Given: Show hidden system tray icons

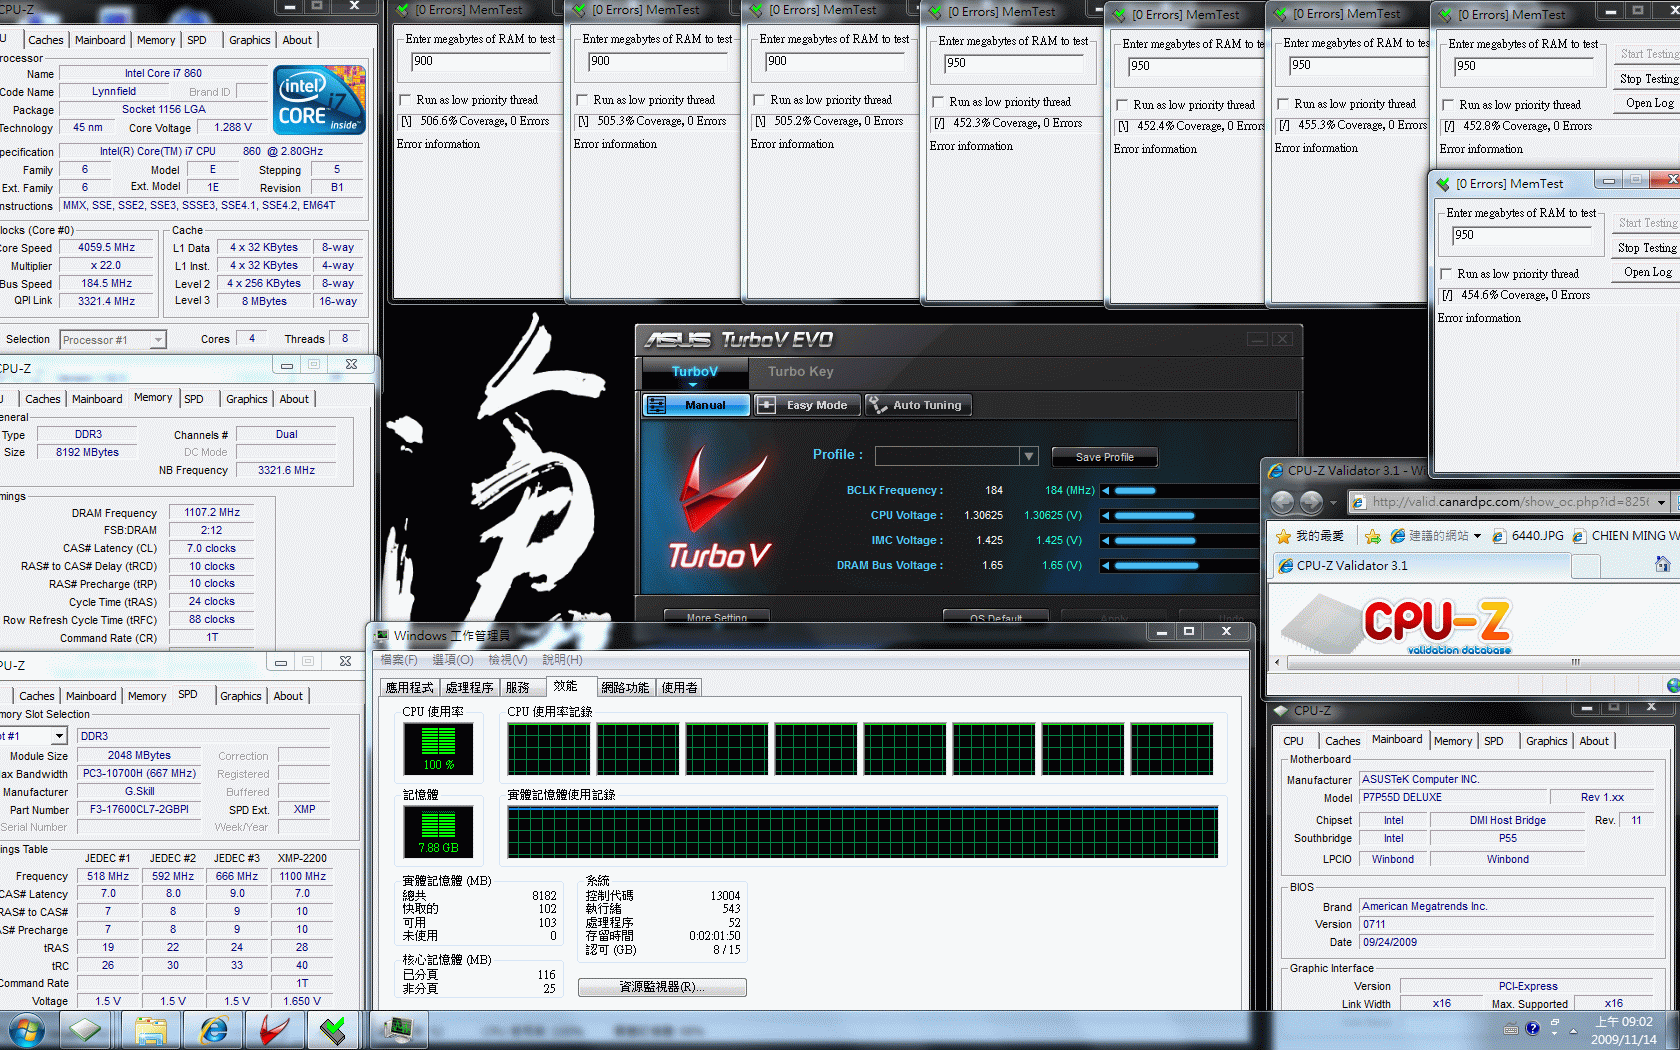Looking at the screenshot, I should coord(1574,1030).
